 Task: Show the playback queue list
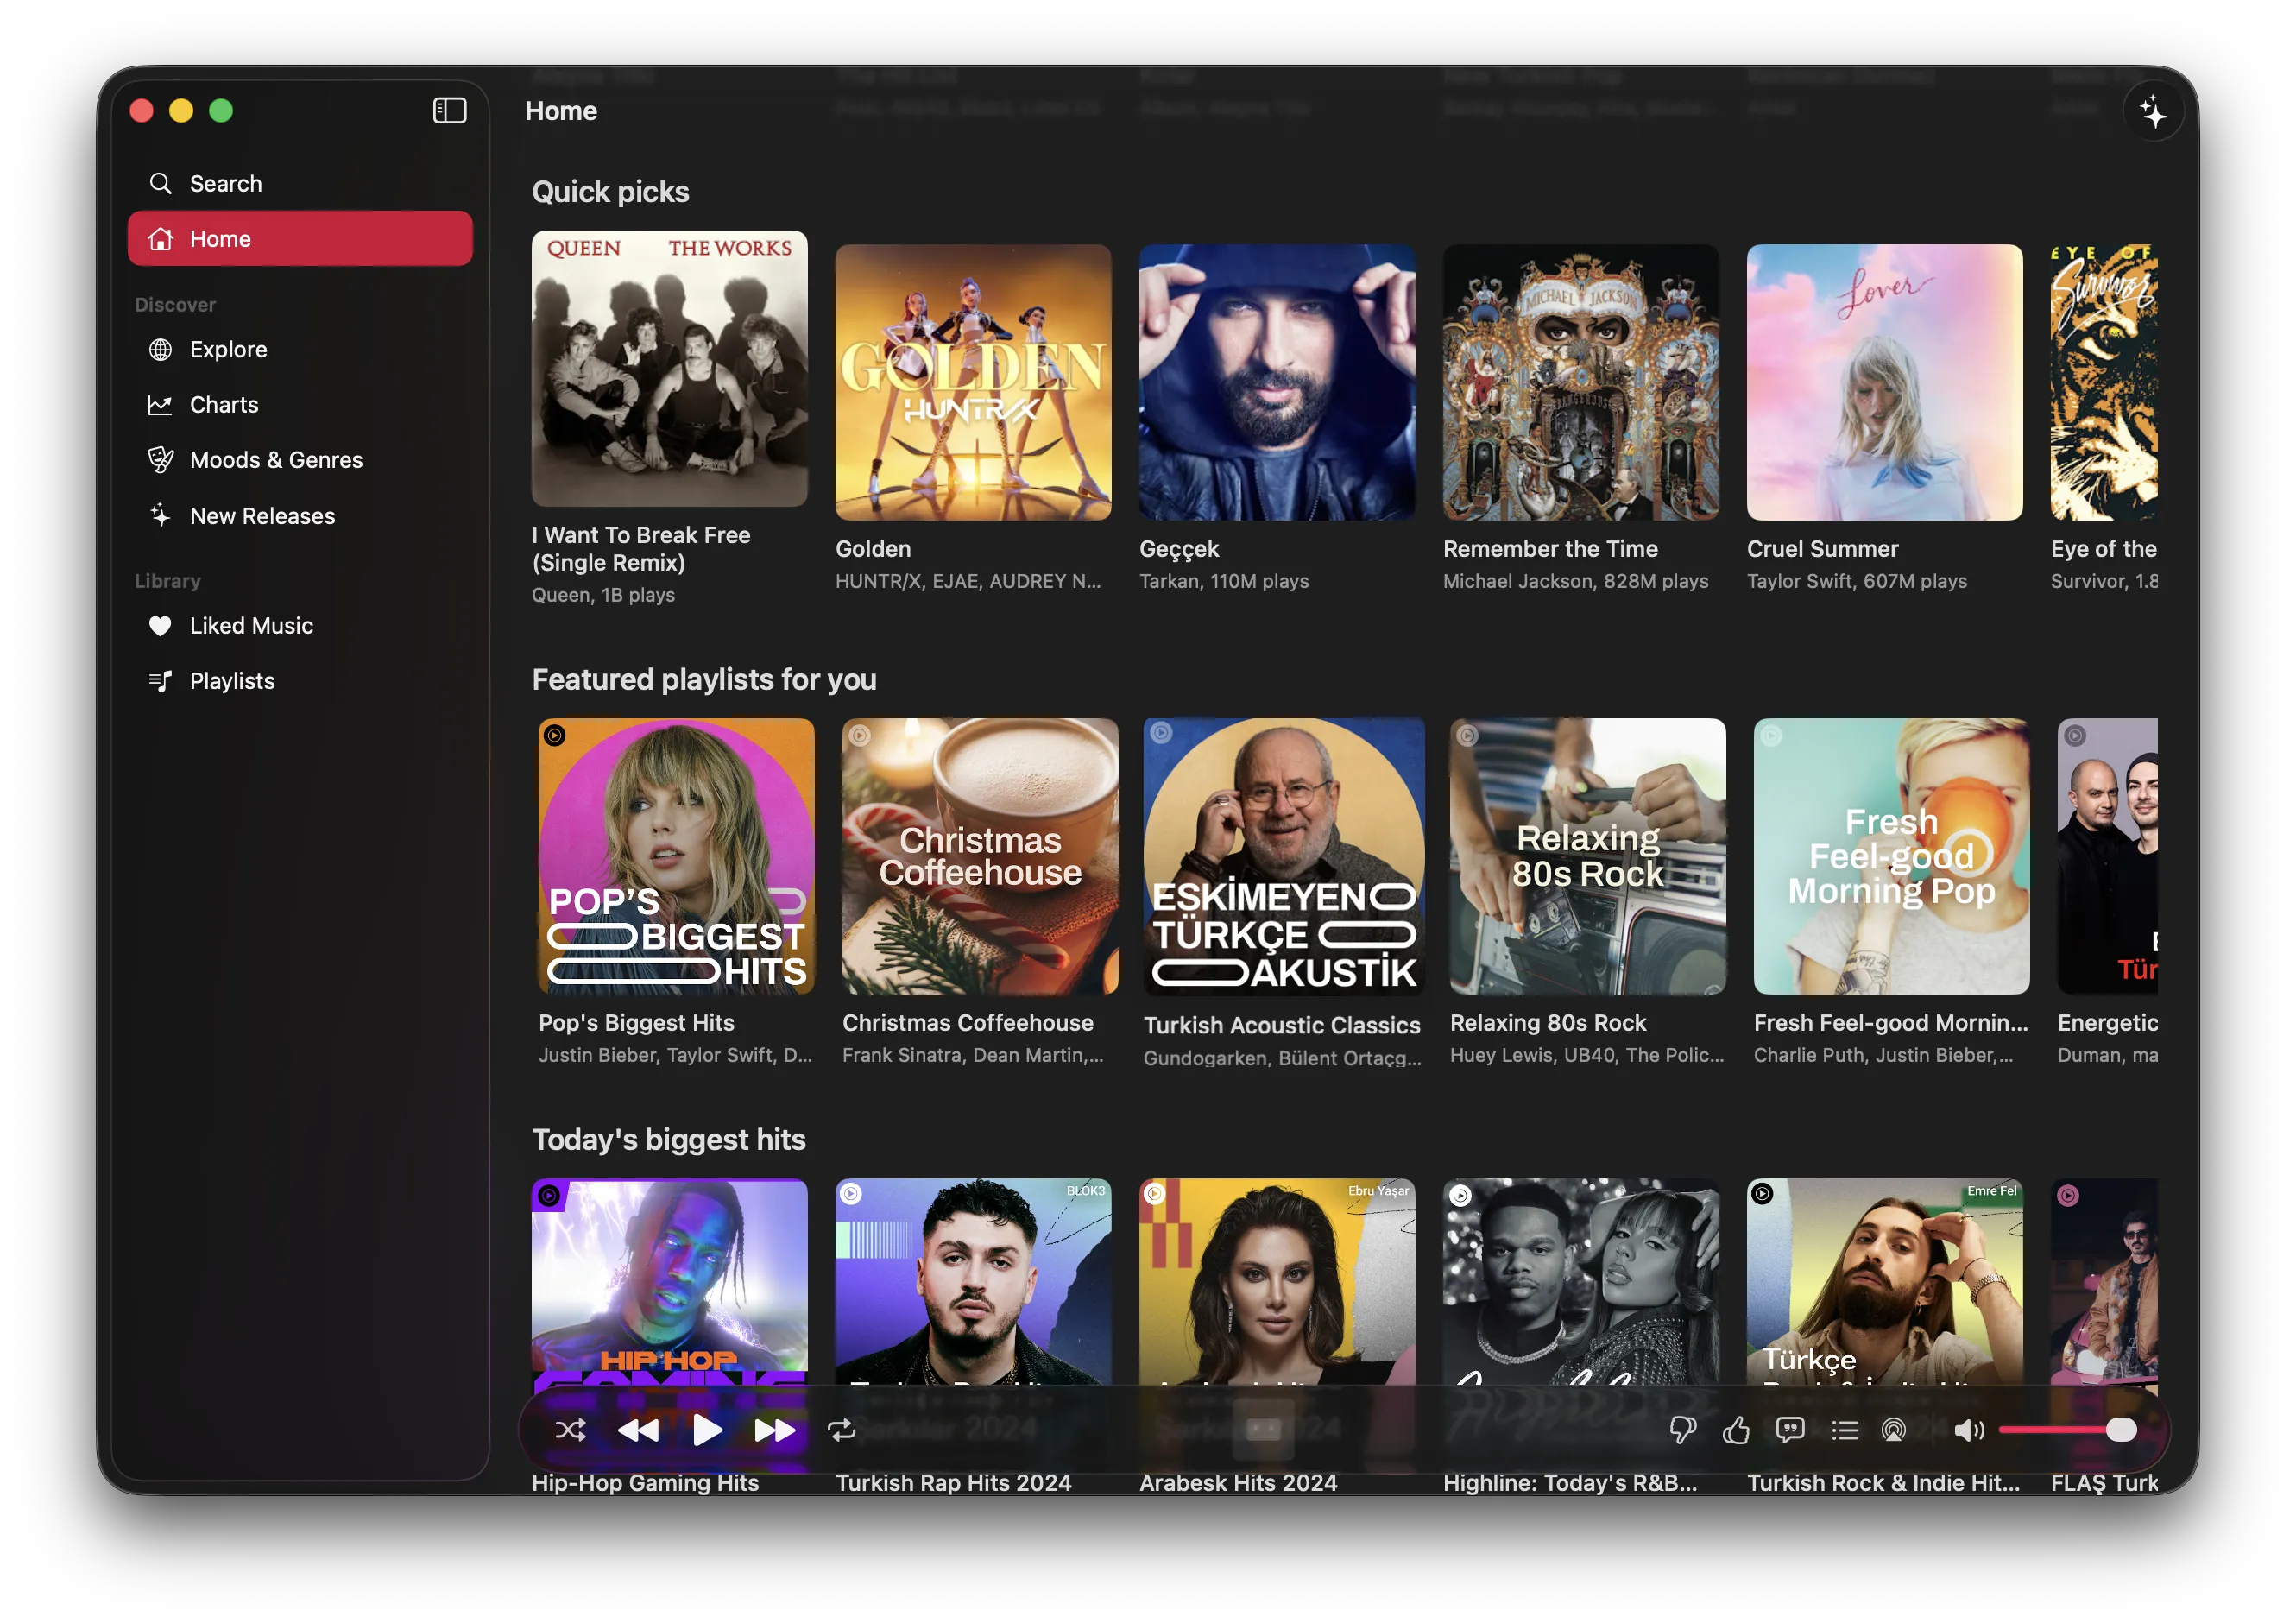[x=1845, y=1430]
